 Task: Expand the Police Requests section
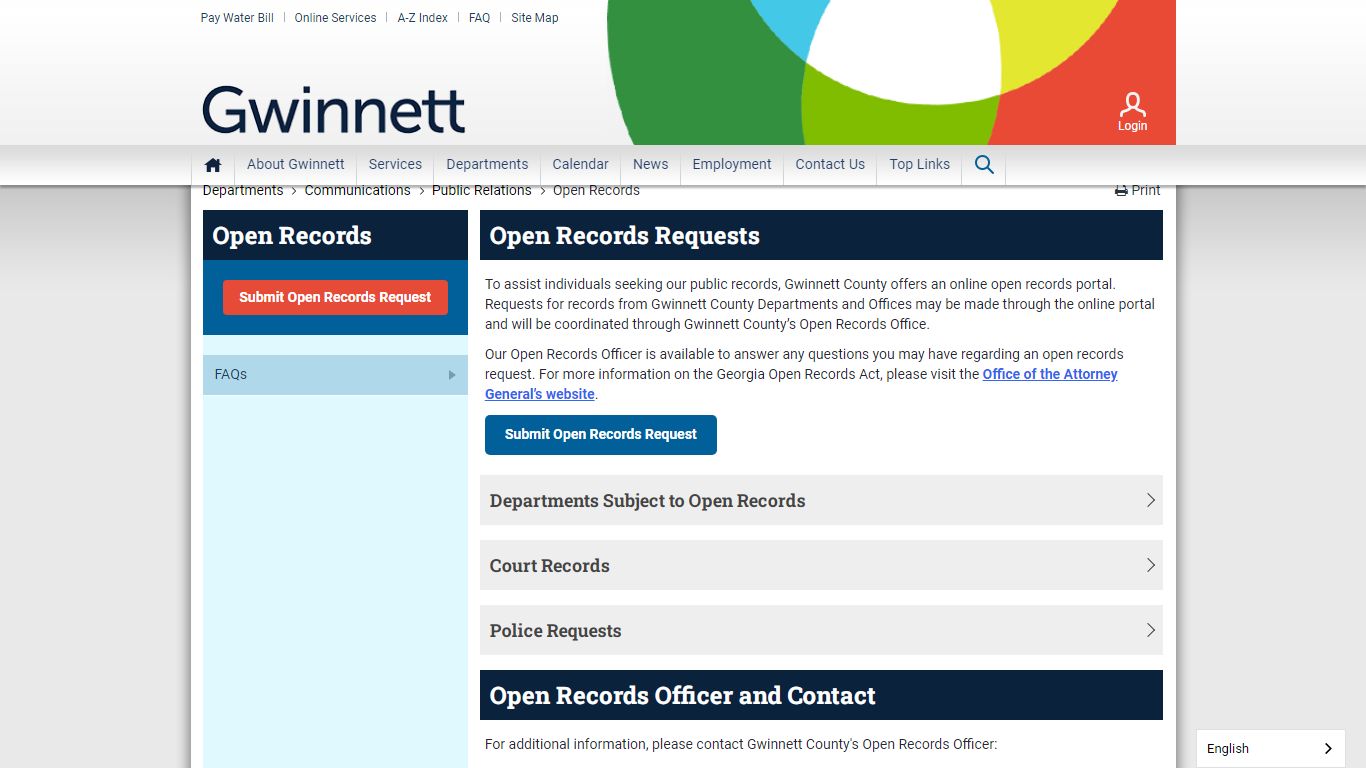coord(821,630)
